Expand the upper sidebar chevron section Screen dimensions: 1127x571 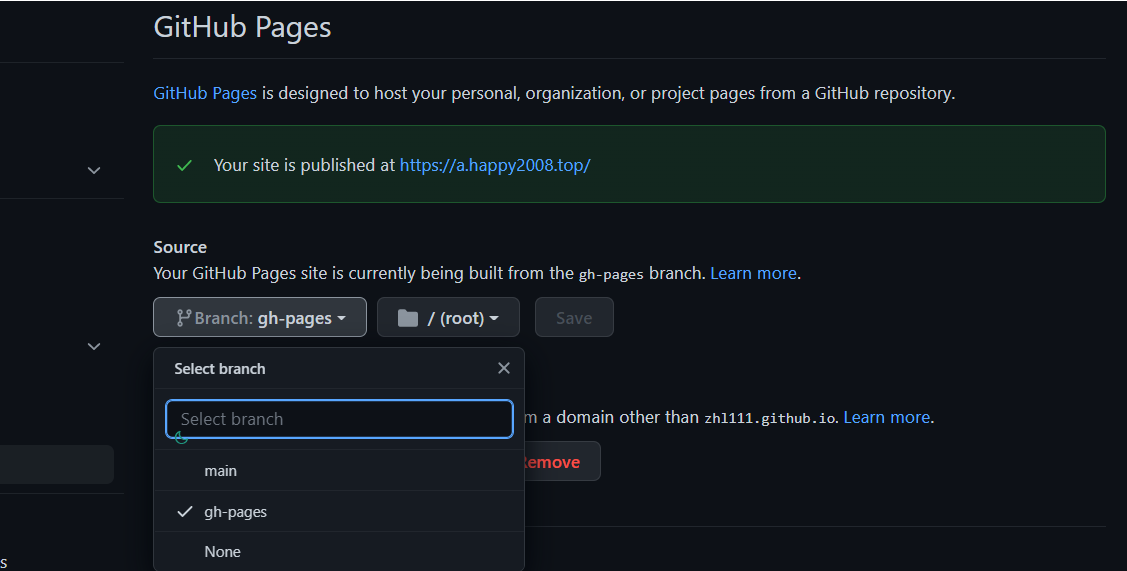click(93, 170)
